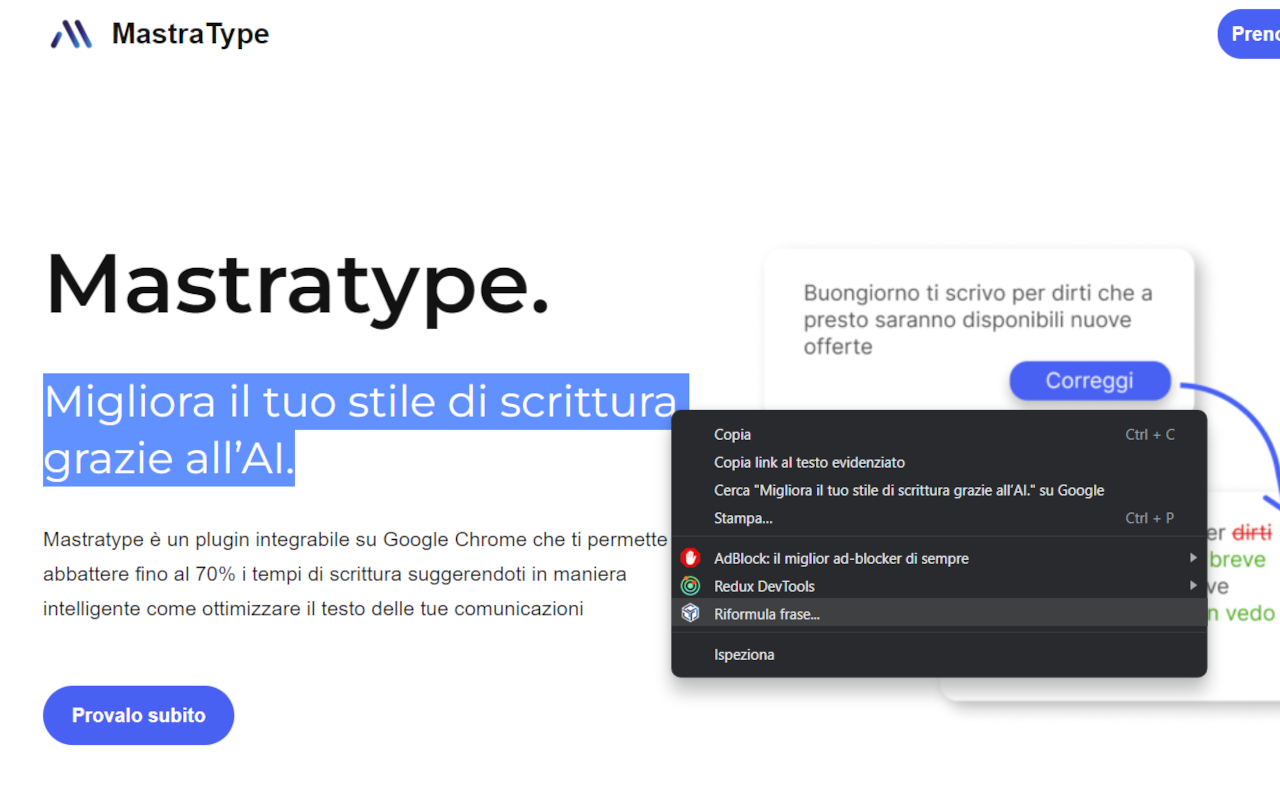Click text "presto saranno disponibili nuove"
Screen dimensions: 1280x800
click(967, 320)
